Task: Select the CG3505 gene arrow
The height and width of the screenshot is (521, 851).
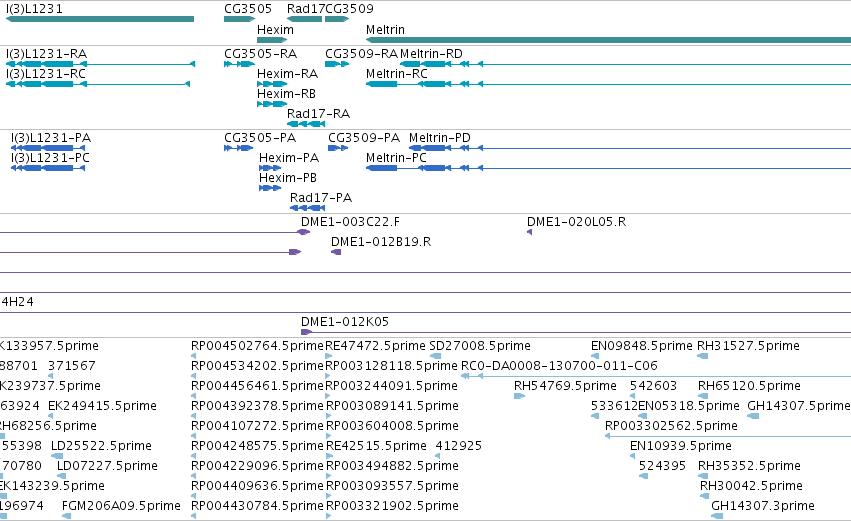Action: click(239, 19)
